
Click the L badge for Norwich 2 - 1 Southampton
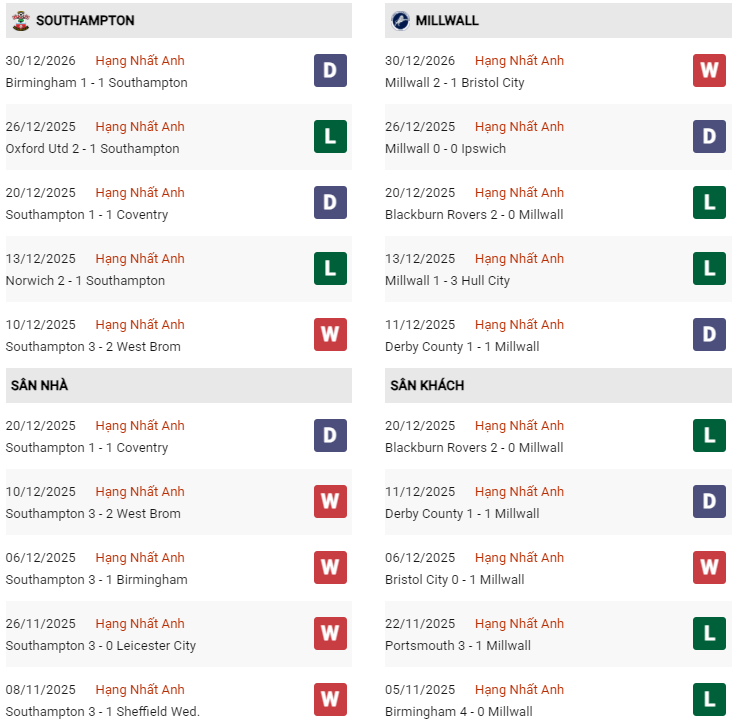coord(330,269)
